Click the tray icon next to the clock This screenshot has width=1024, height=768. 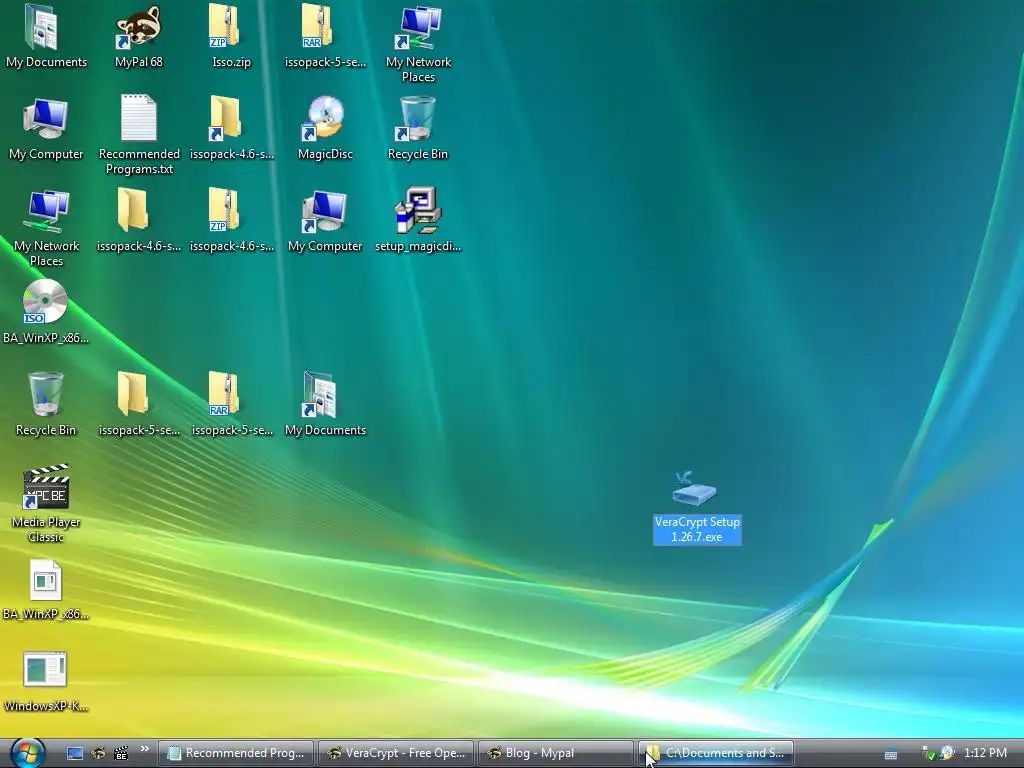pos(947,753)
